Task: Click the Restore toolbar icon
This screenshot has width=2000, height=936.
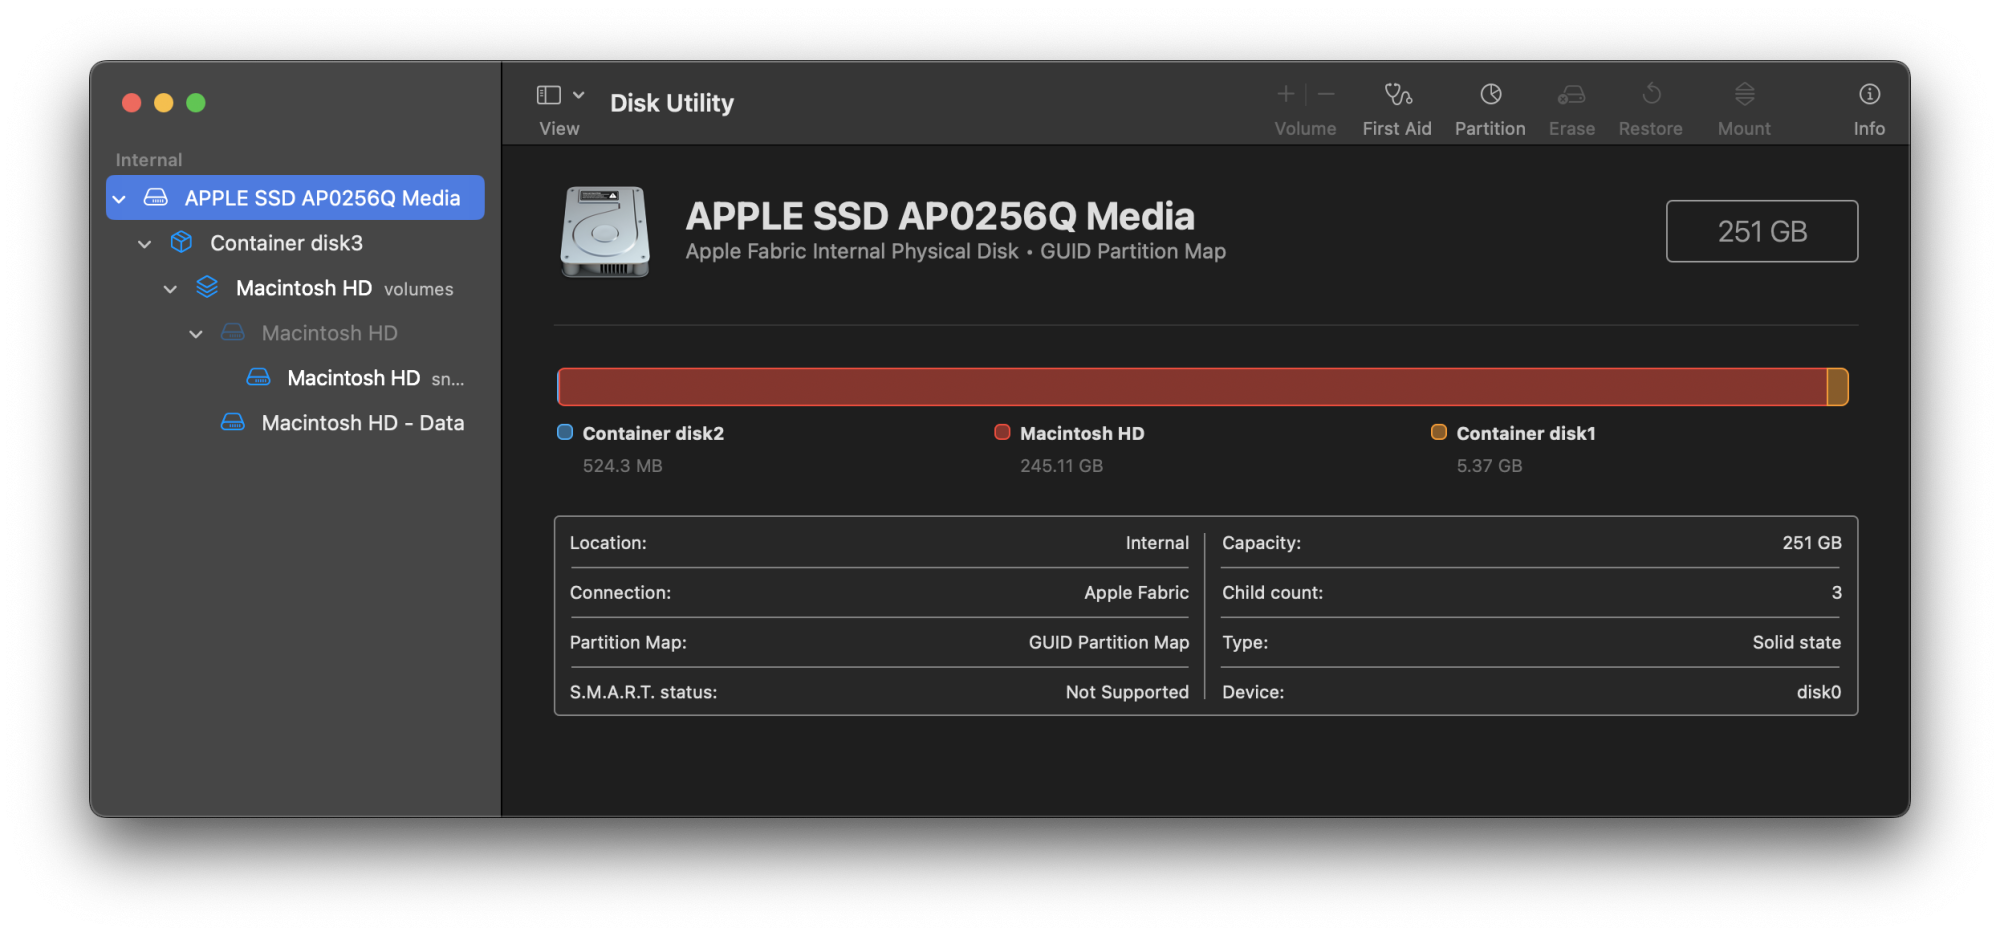Action: 1651,94
